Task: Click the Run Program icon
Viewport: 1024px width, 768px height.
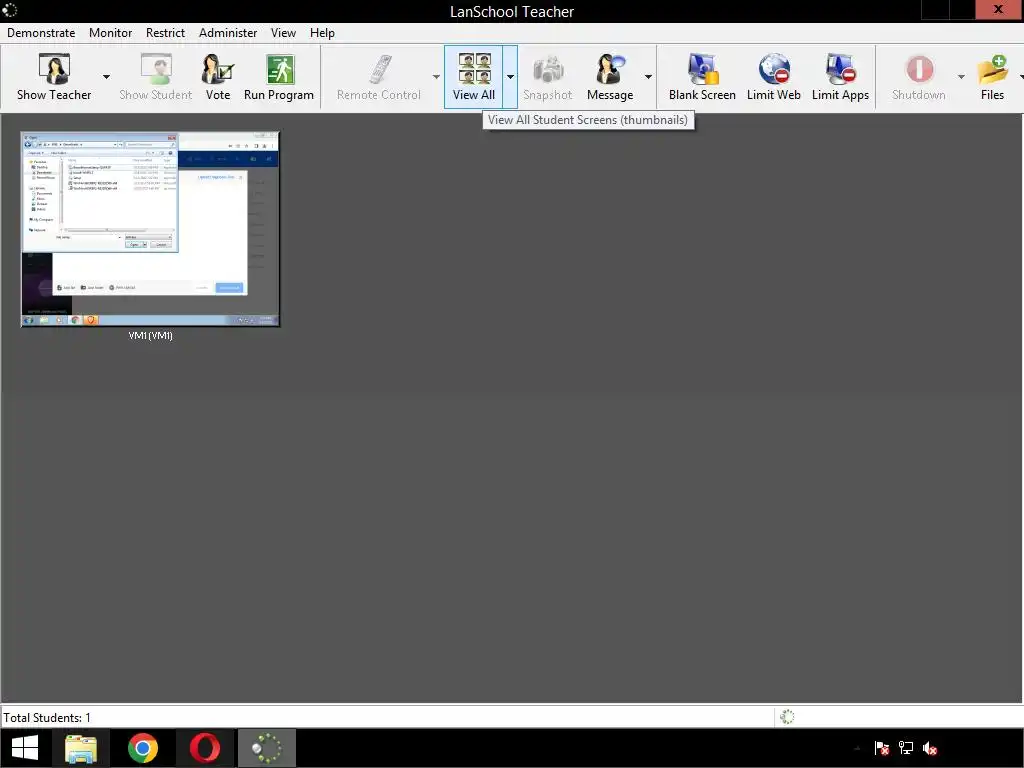Action: tap(279, 77)
